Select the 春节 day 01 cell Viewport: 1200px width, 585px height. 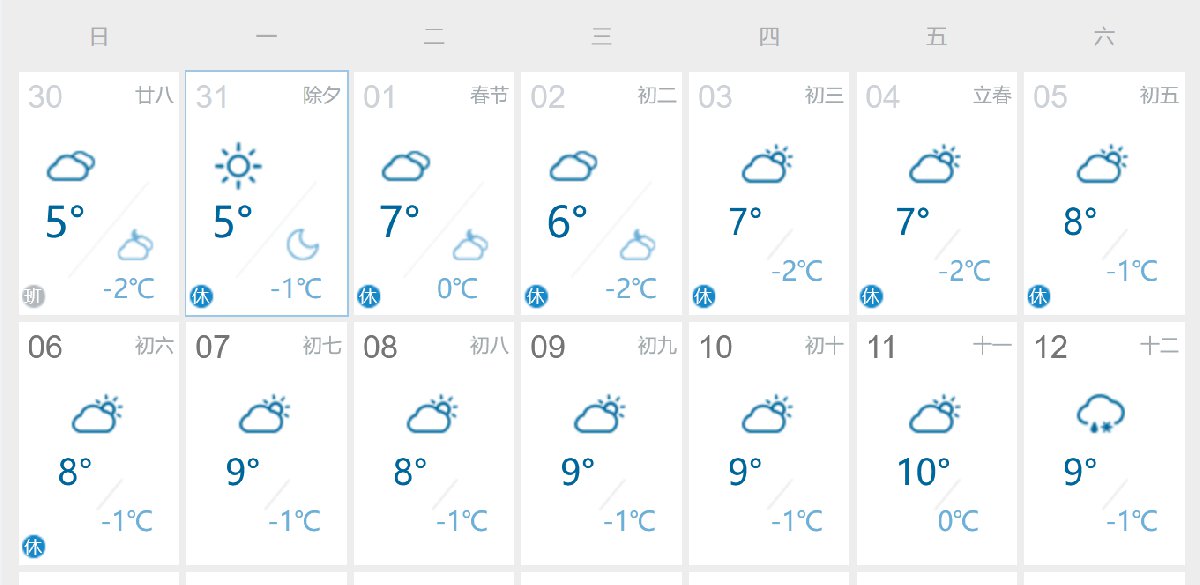(434, 193)
